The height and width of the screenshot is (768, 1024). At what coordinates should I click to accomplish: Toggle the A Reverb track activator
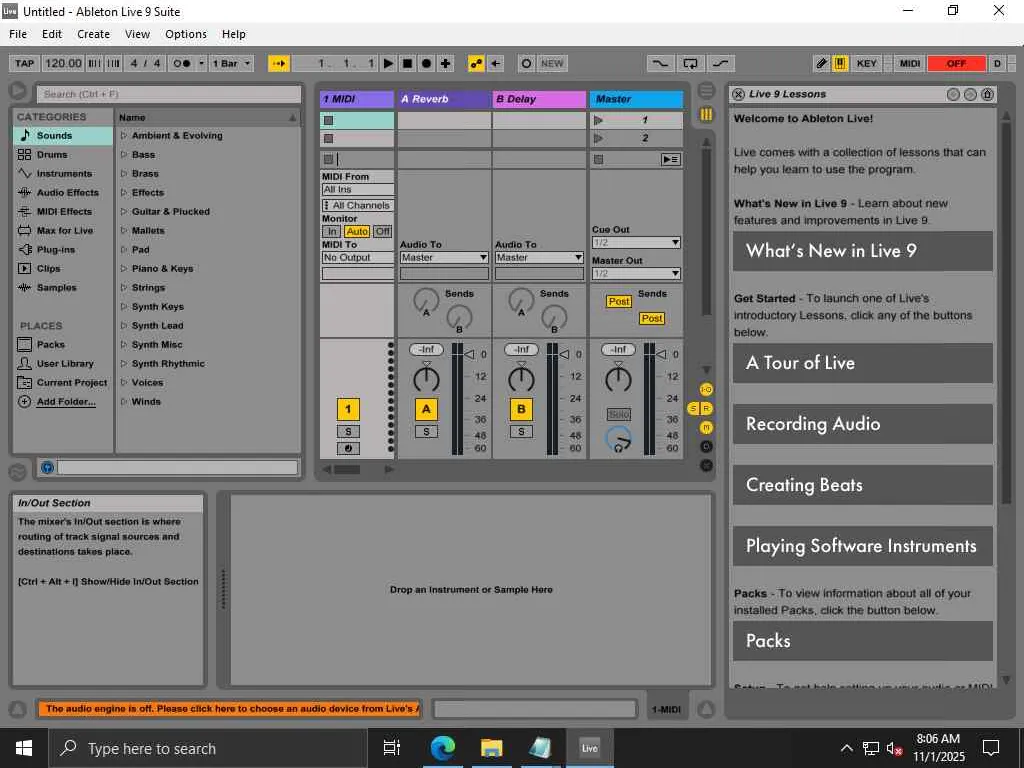point(426,409)
